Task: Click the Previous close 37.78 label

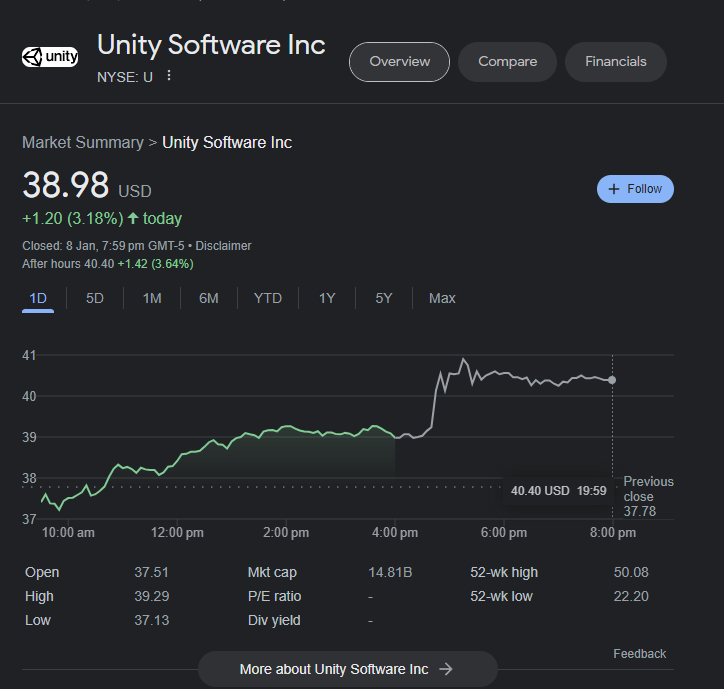Action: point(648,496)
